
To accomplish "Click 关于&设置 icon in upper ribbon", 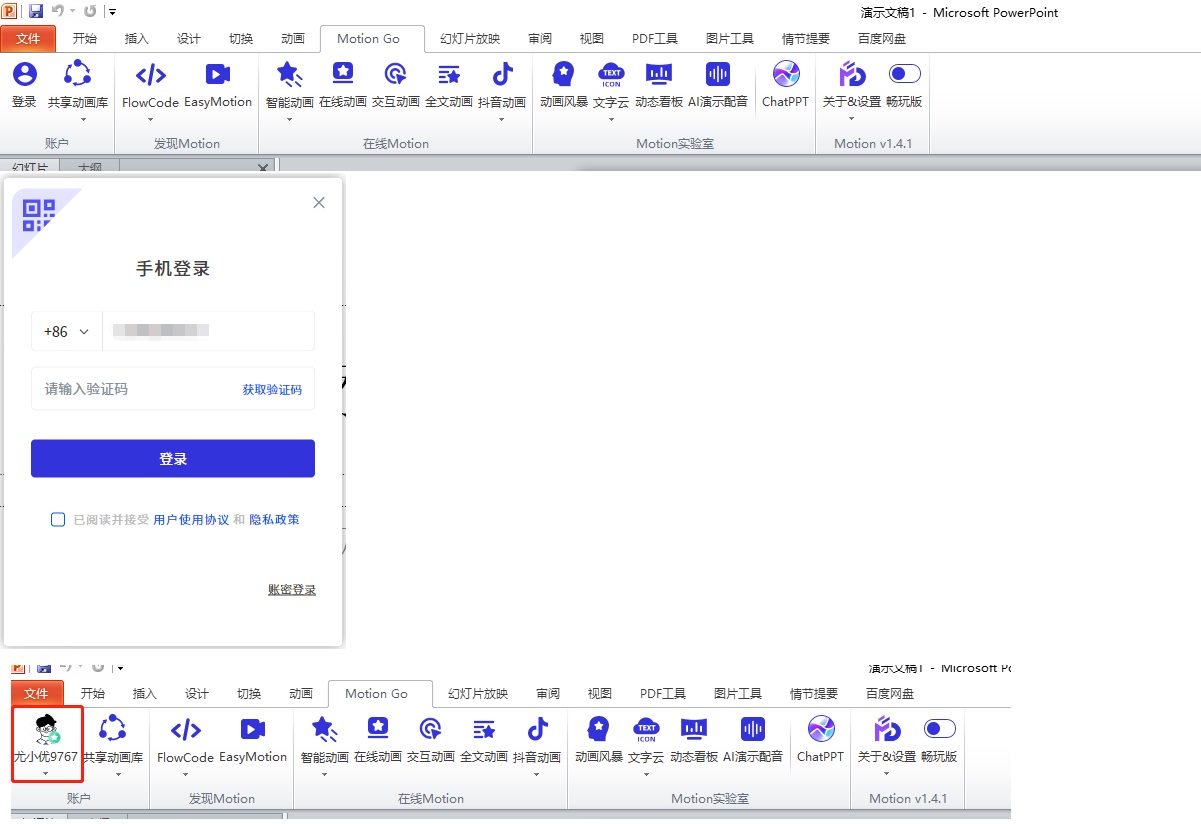I will (852, 74).
